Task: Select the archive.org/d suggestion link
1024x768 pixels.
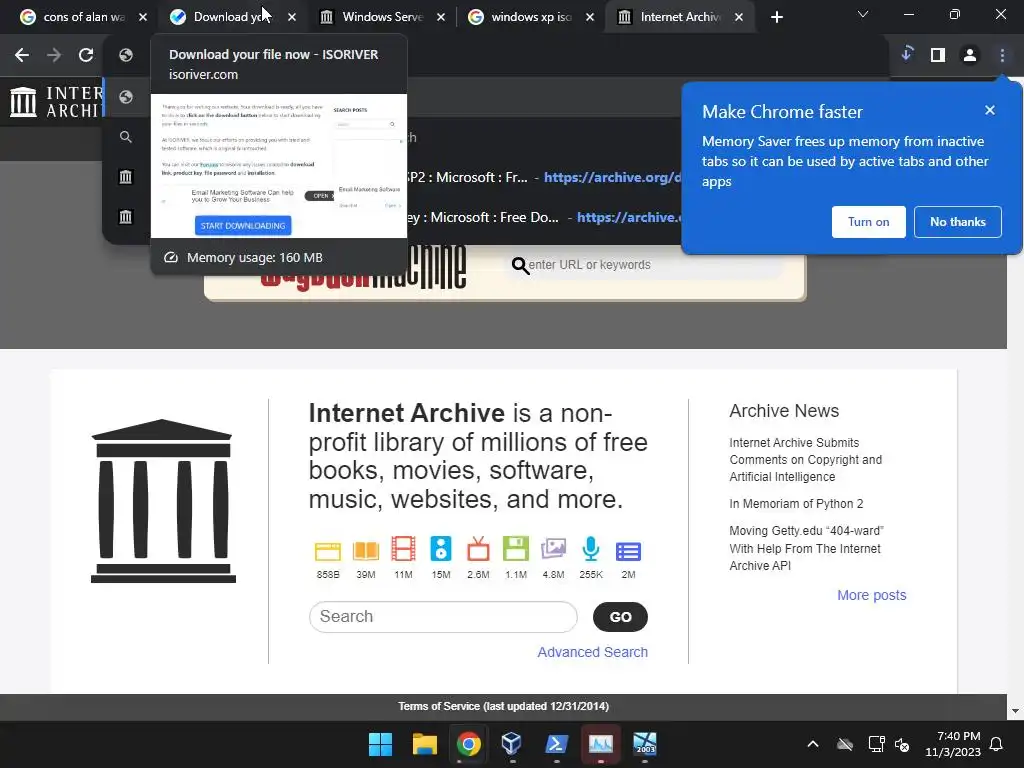Action: pyautogui.click(x=613, y=178)
